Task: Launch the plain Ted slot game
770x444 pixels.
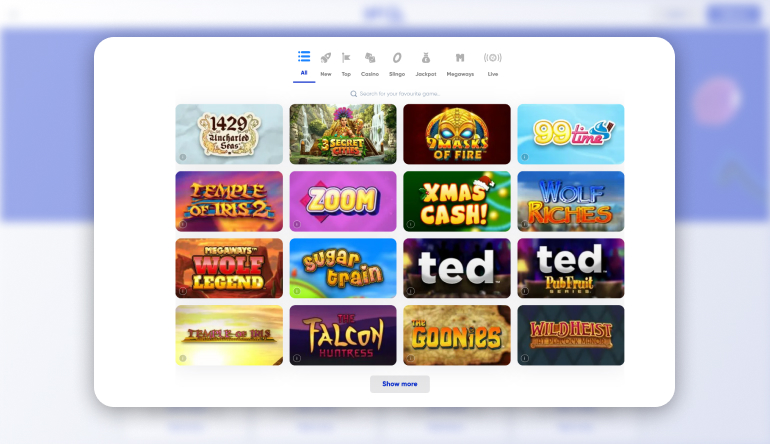Action: tap(457, 268)
